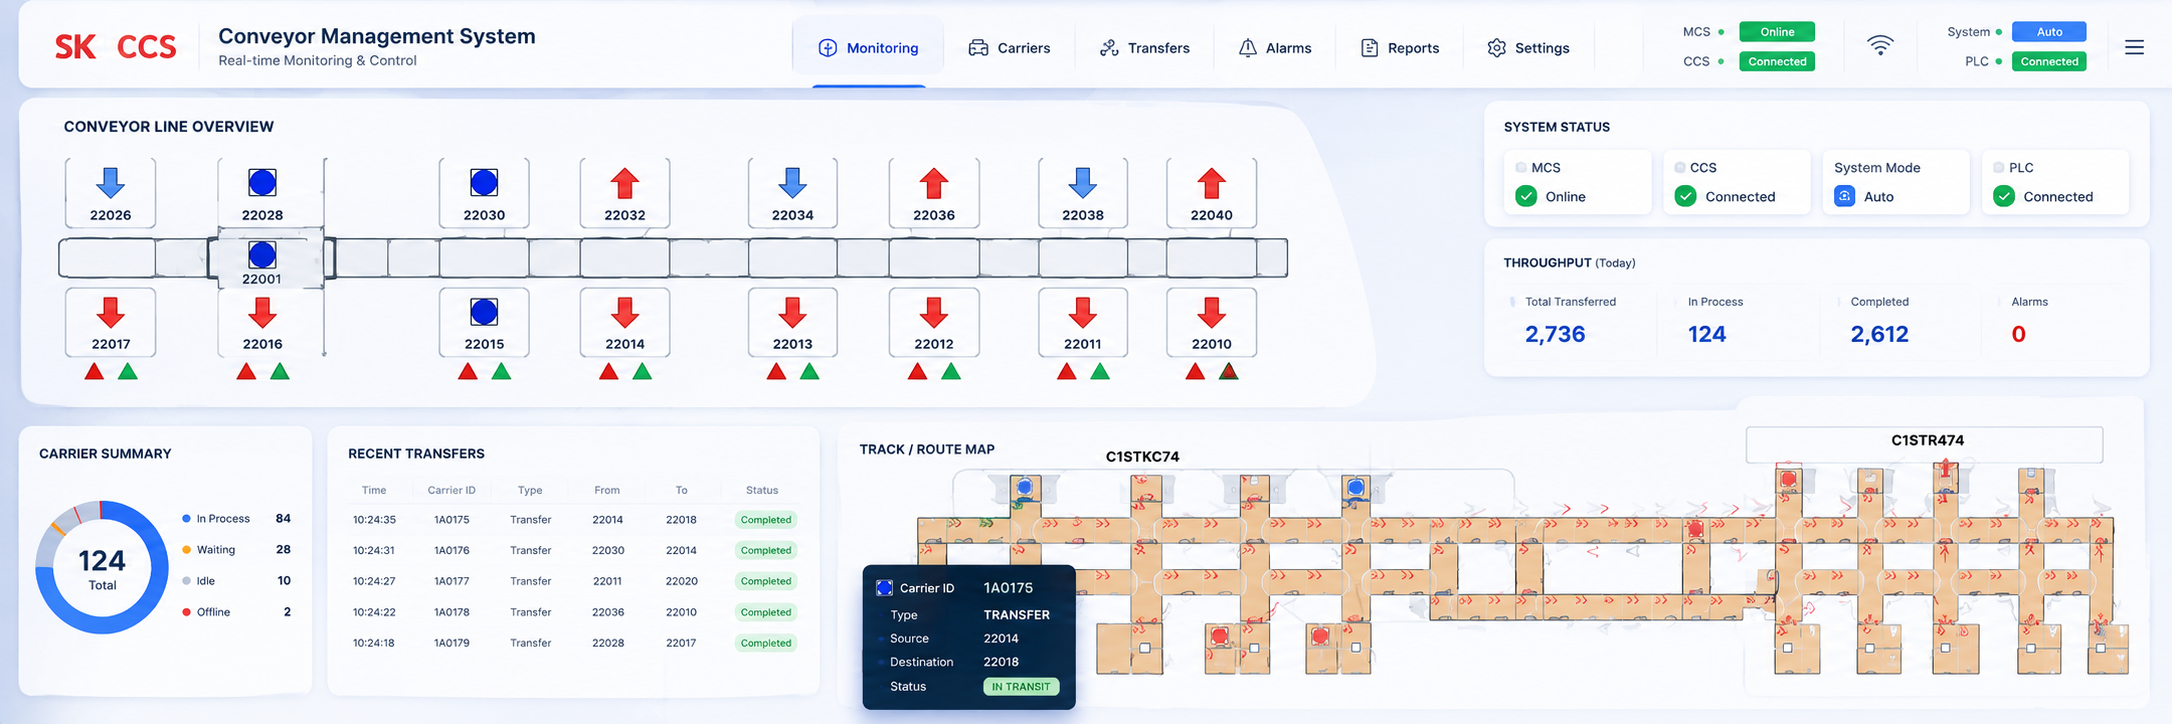Select station 22034 blue down arrow
2172x724 pixels.
(x=793, y=183)
